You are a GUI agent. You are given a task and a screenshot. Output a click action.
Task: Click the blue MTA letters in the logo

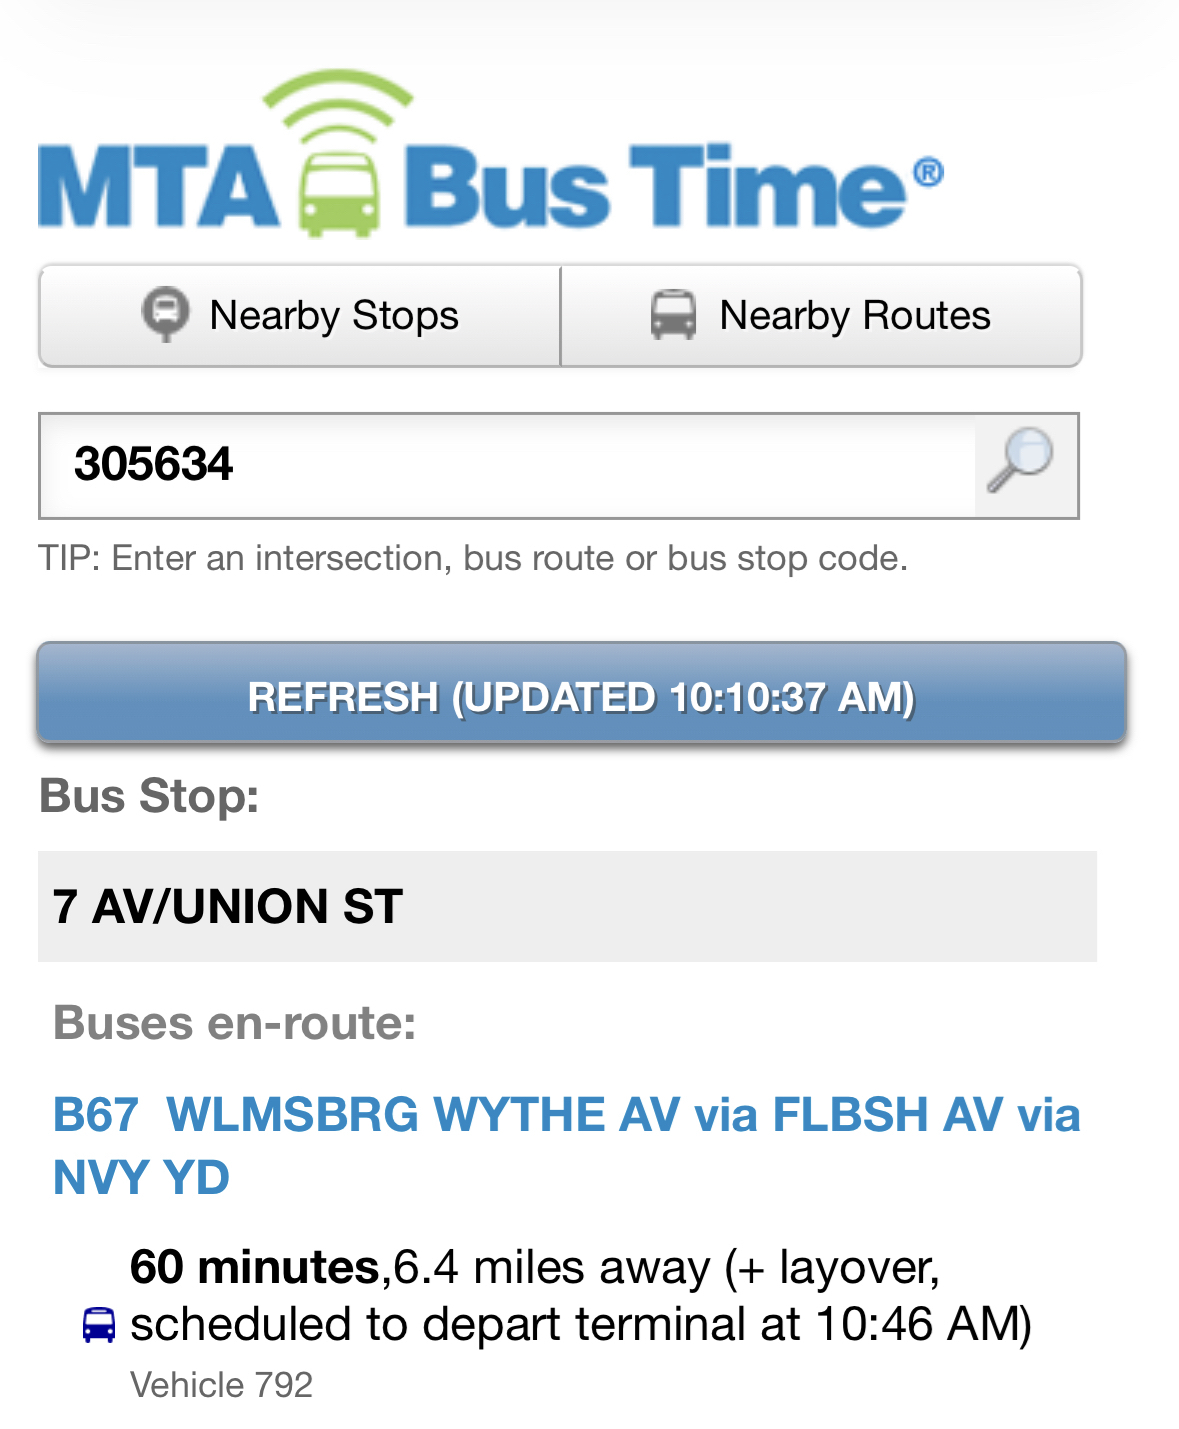point(158,189)
